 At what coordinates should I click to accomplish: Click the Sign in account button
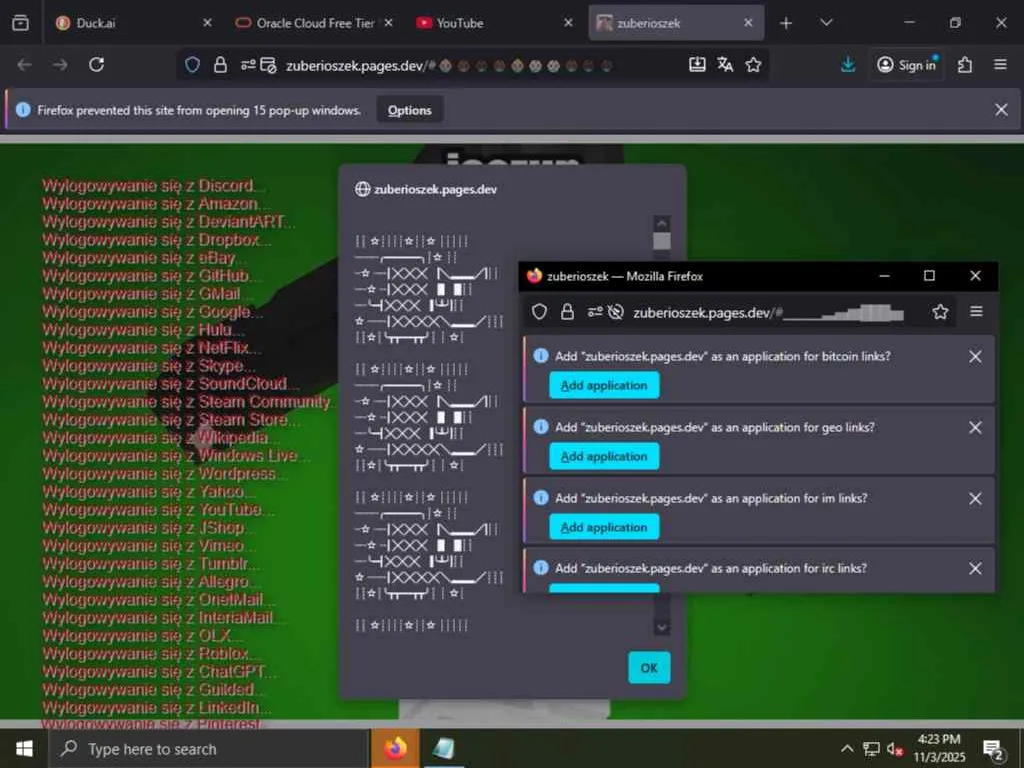click(x=906, y=65)
